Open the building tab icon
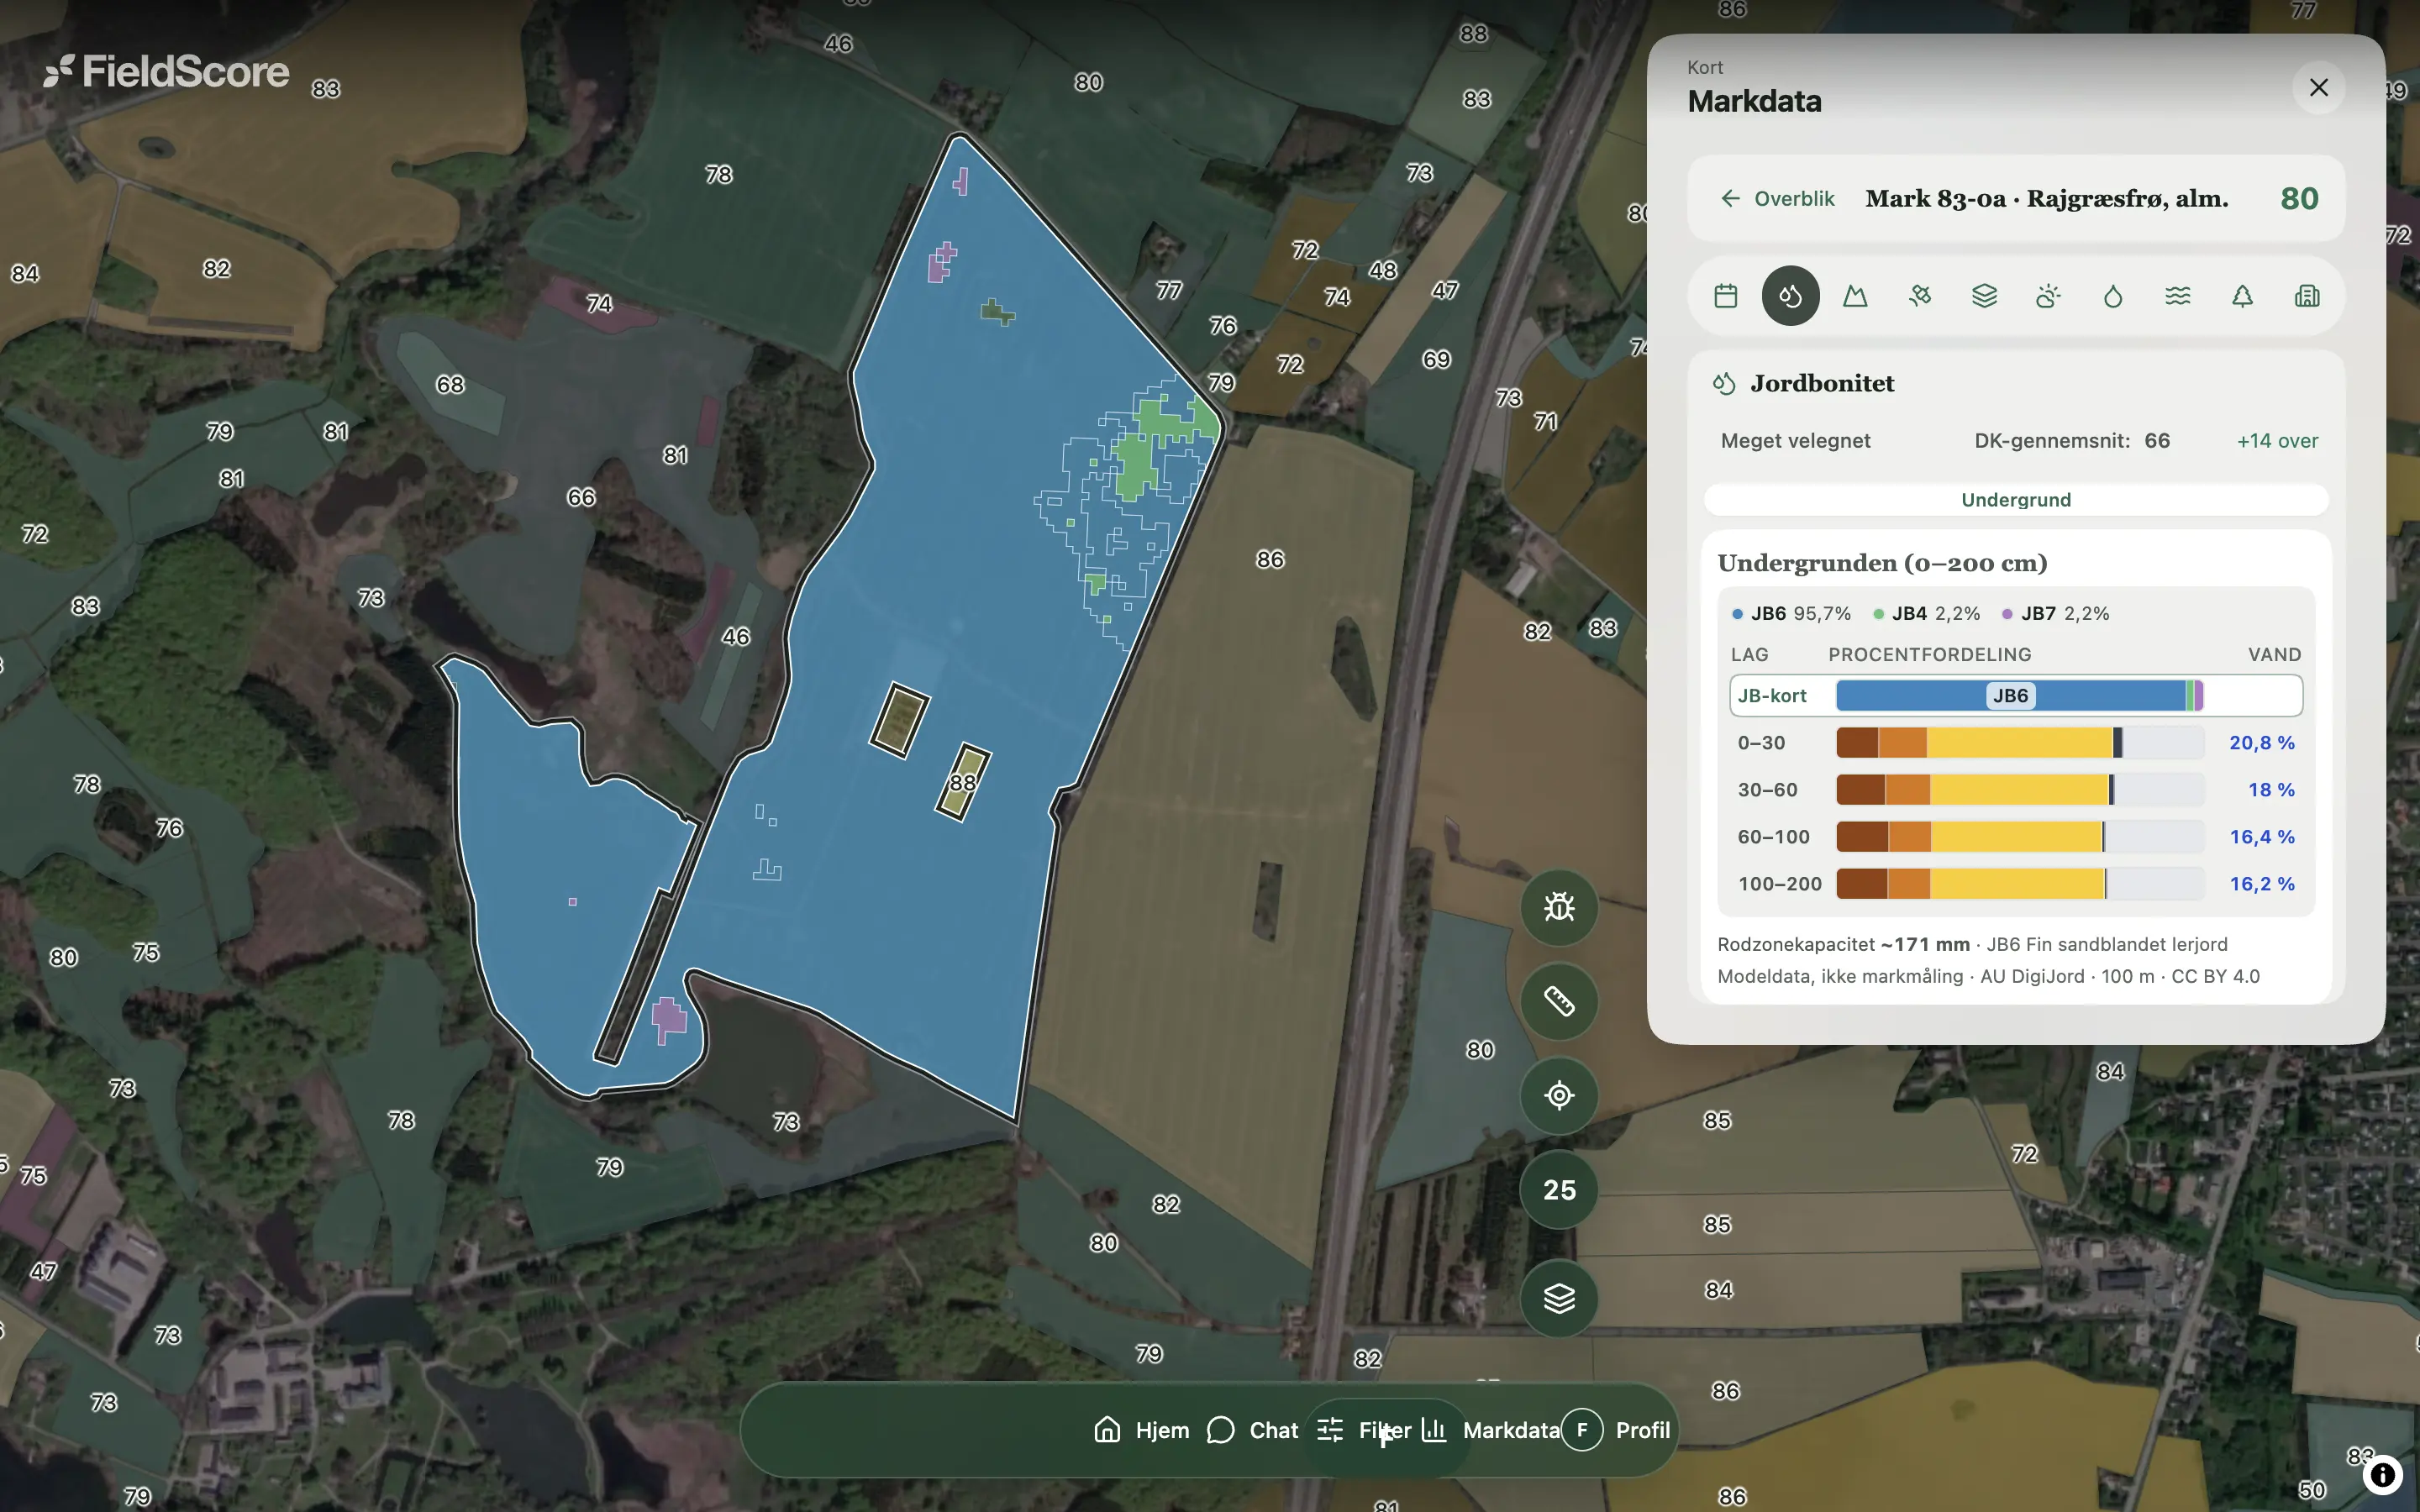The image size is (2420, 1512). pyautogui.click(x=2307, y=296)
